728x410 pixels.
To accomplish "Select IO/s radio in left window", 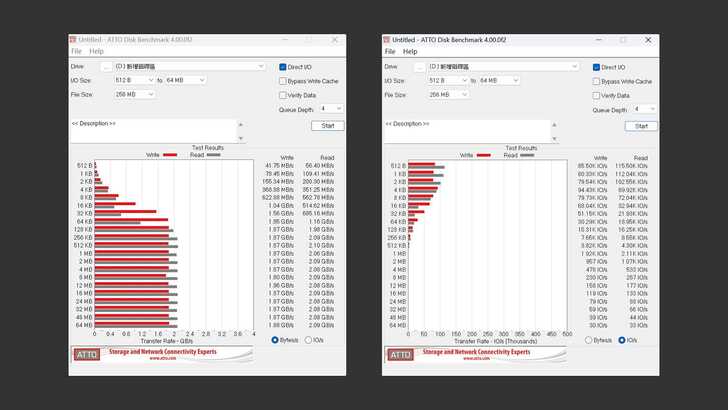I will point(308,340).
